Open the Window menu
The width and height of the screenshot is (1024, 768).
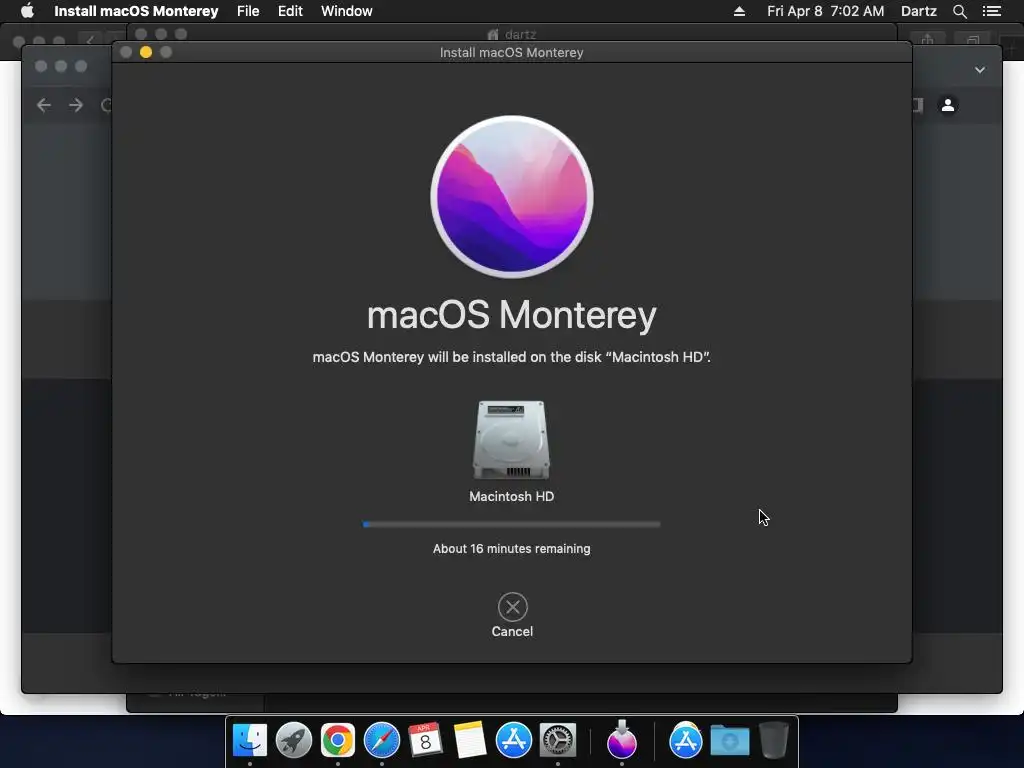[x=347, y=11]
